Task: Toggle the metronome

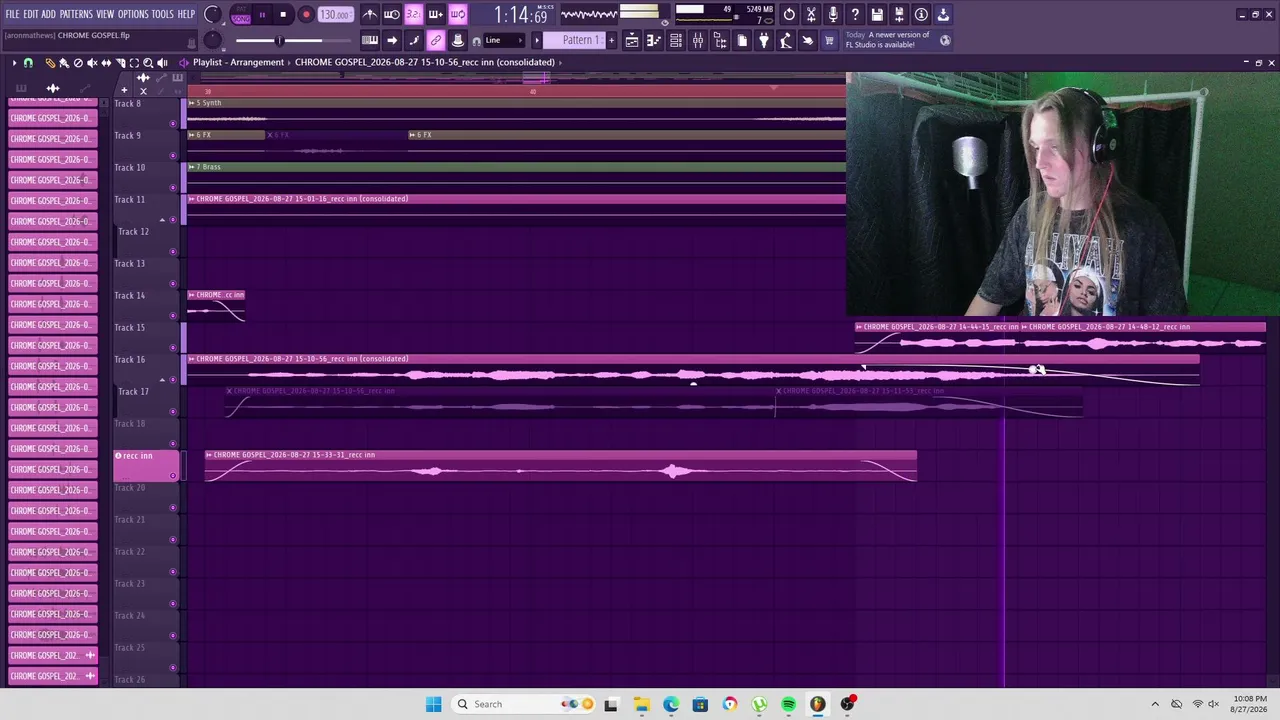Action: [x=370, y=14]
